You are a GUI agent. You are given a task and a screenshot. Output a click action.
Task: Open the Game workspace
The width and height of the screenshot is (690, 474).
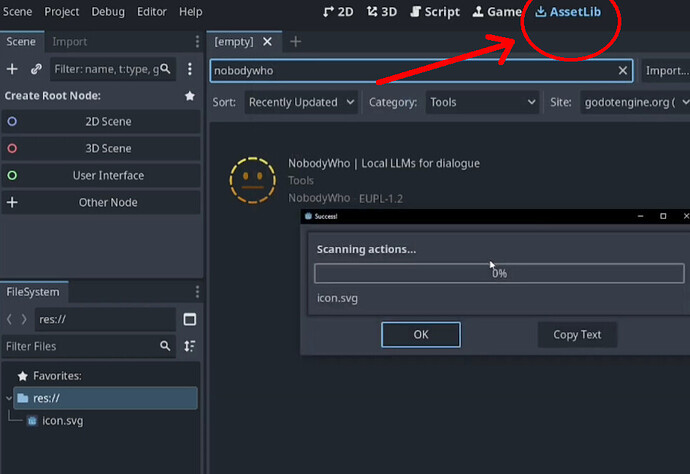[x=497, y=12]
